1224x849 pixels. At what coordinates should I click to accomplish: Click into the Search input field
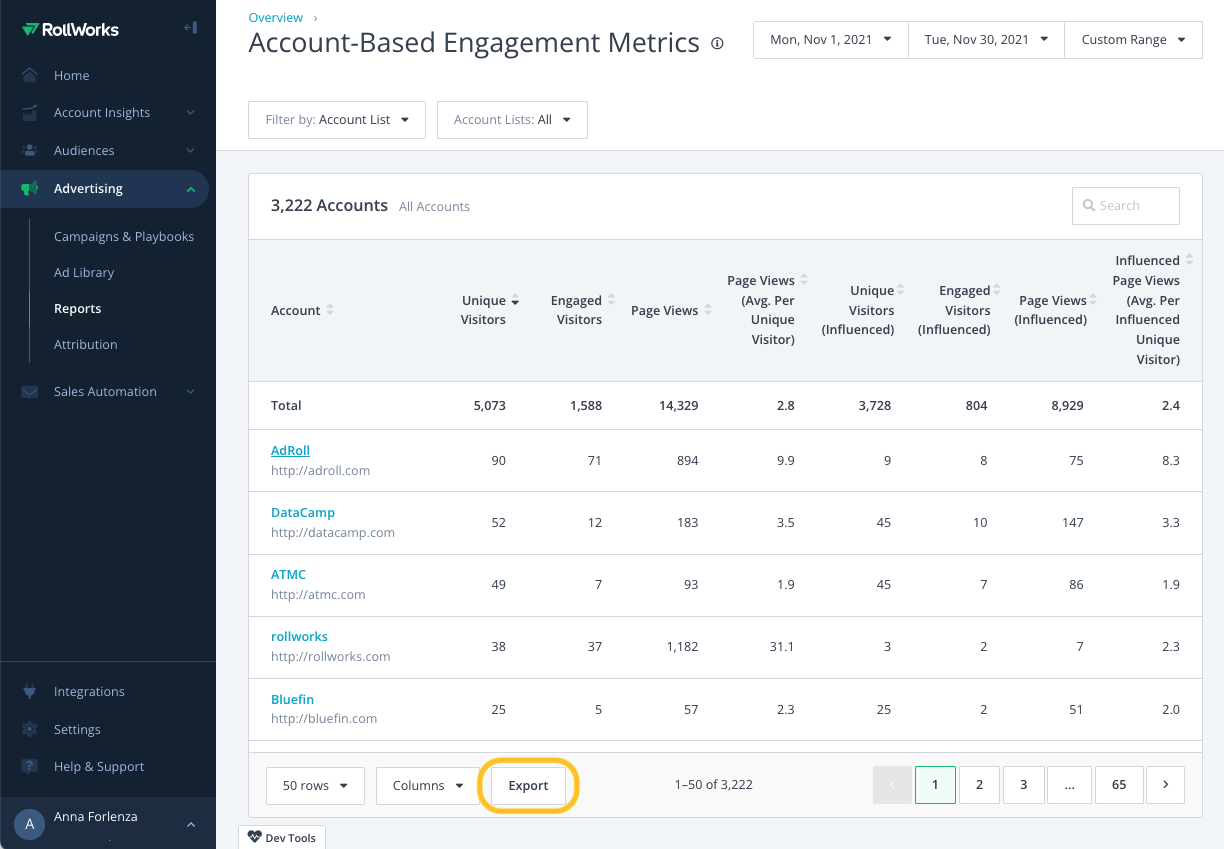[x=1126, y=206]
